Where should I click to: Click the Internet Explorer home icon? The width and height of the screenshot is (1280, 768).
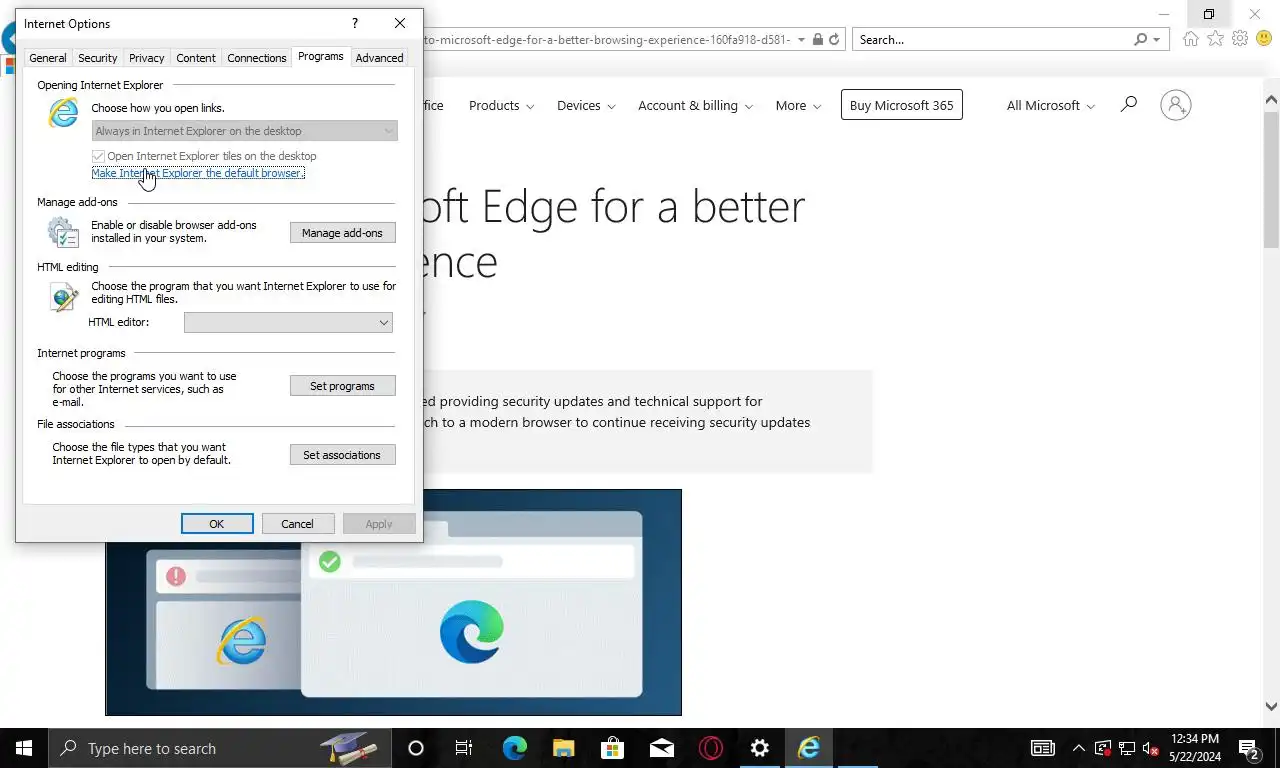pyautogui.click(x=1190, y=39)
